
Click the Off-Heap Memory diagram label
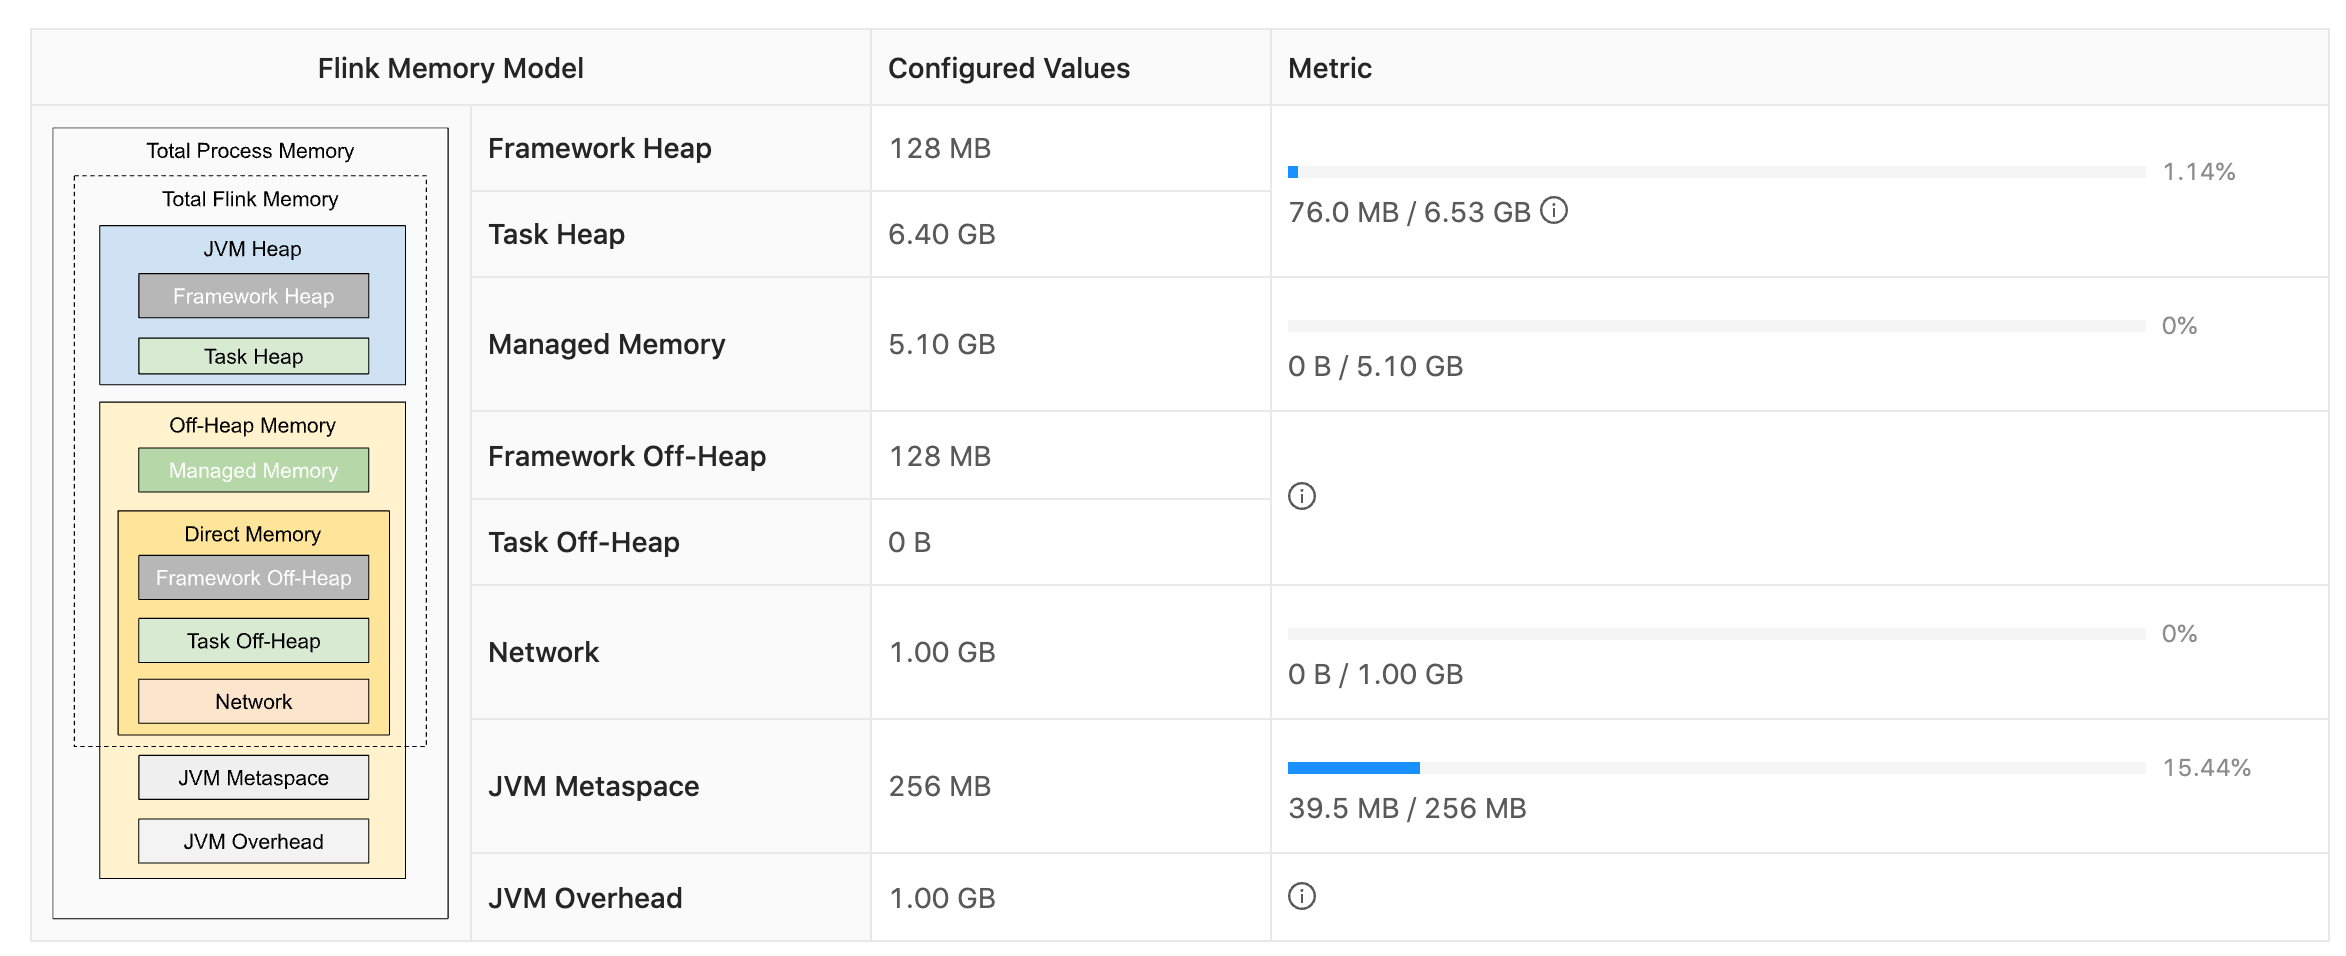click(x=252, y=425)
